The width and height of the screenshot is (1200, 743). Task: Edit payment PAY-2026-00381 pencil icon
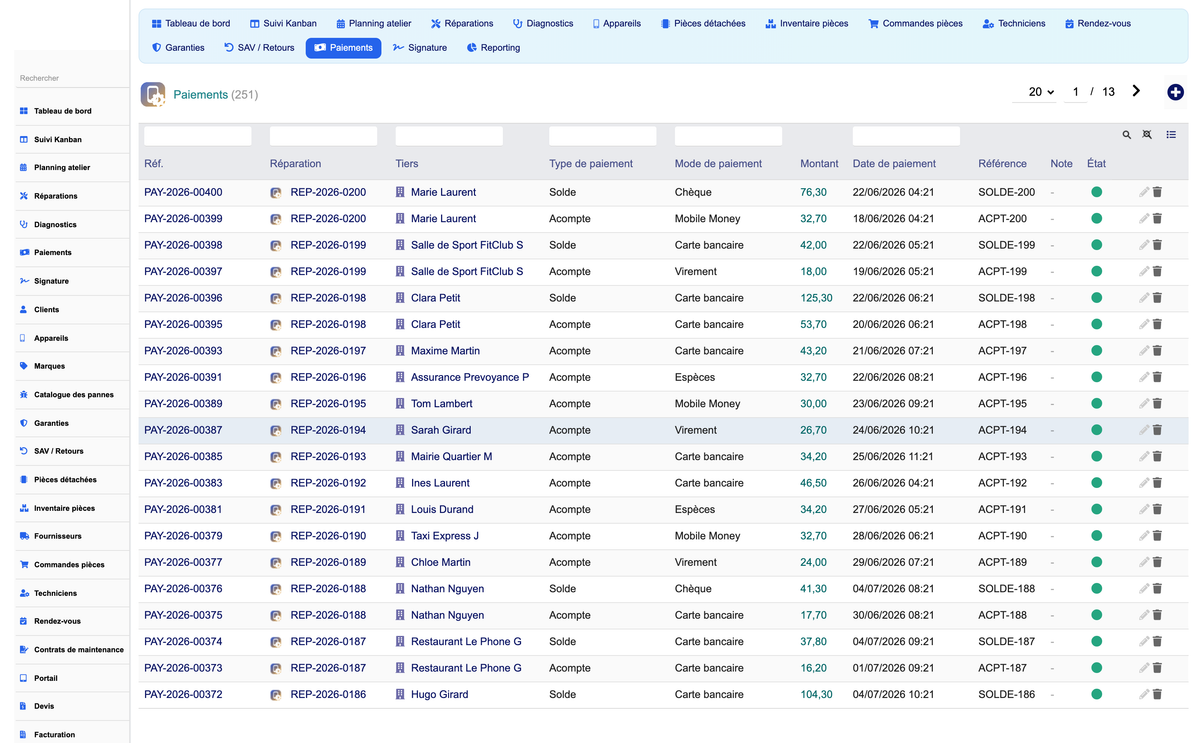click(1144, 509)
